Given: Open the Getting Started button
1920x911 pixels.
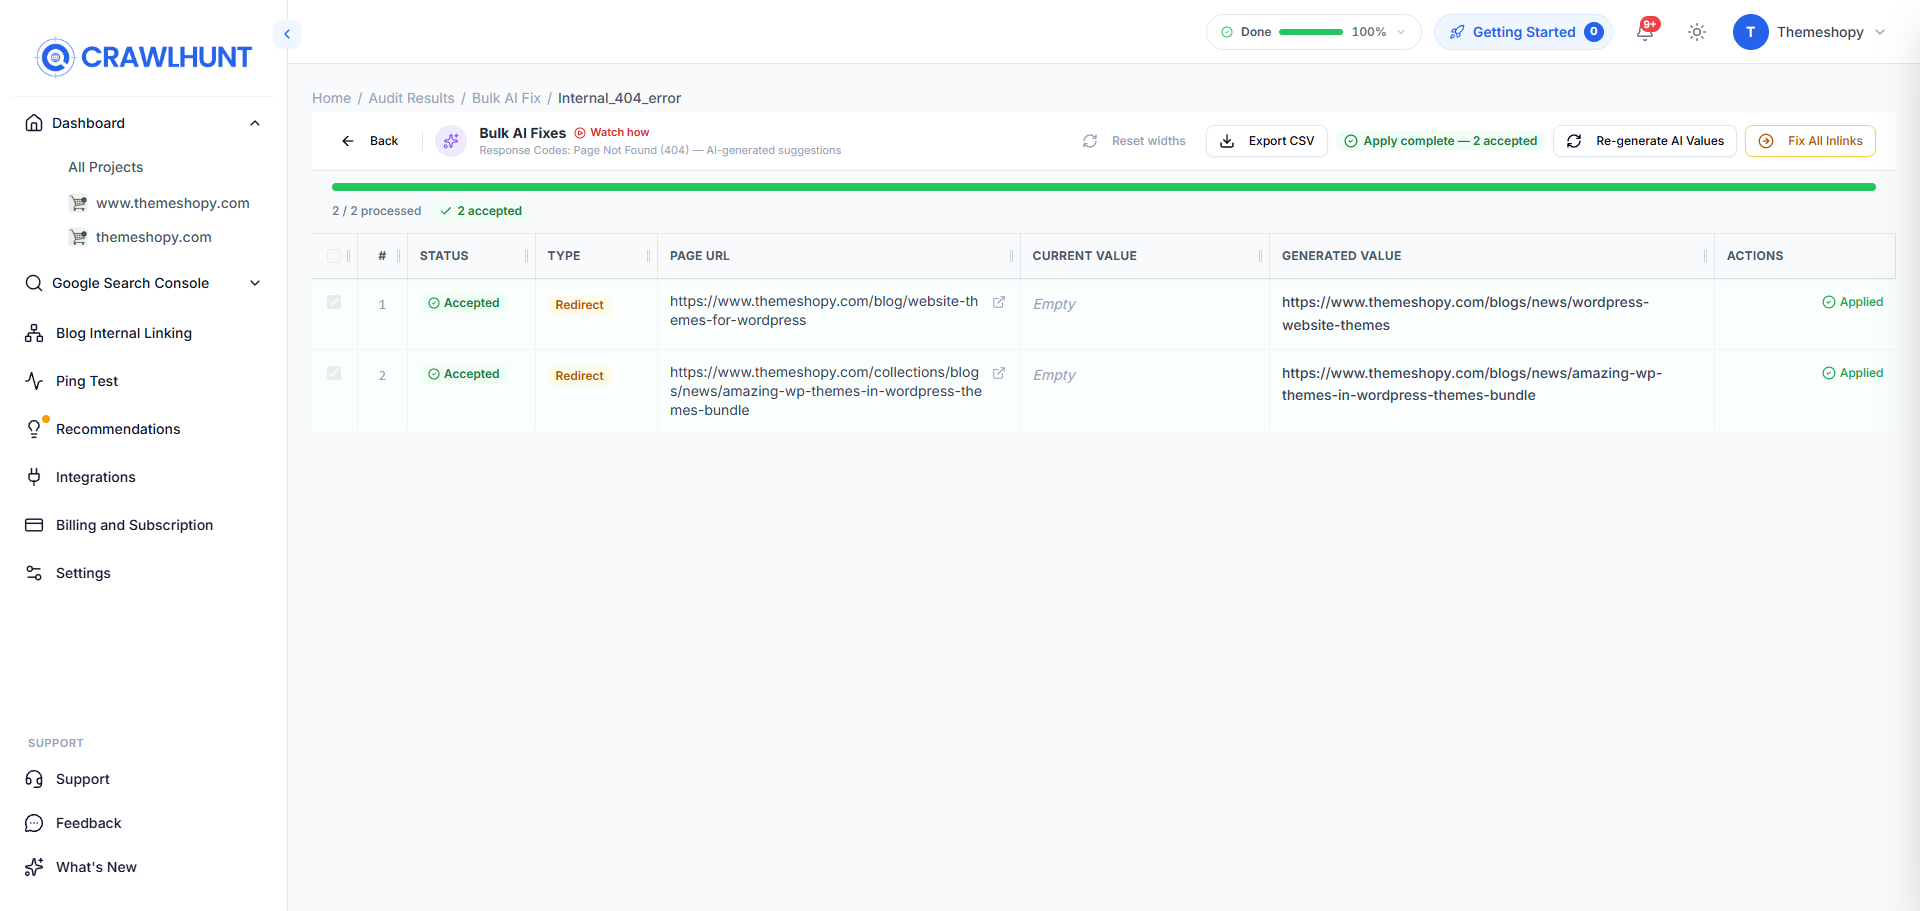Looking at the screenshot, I should coord(1523,32).
